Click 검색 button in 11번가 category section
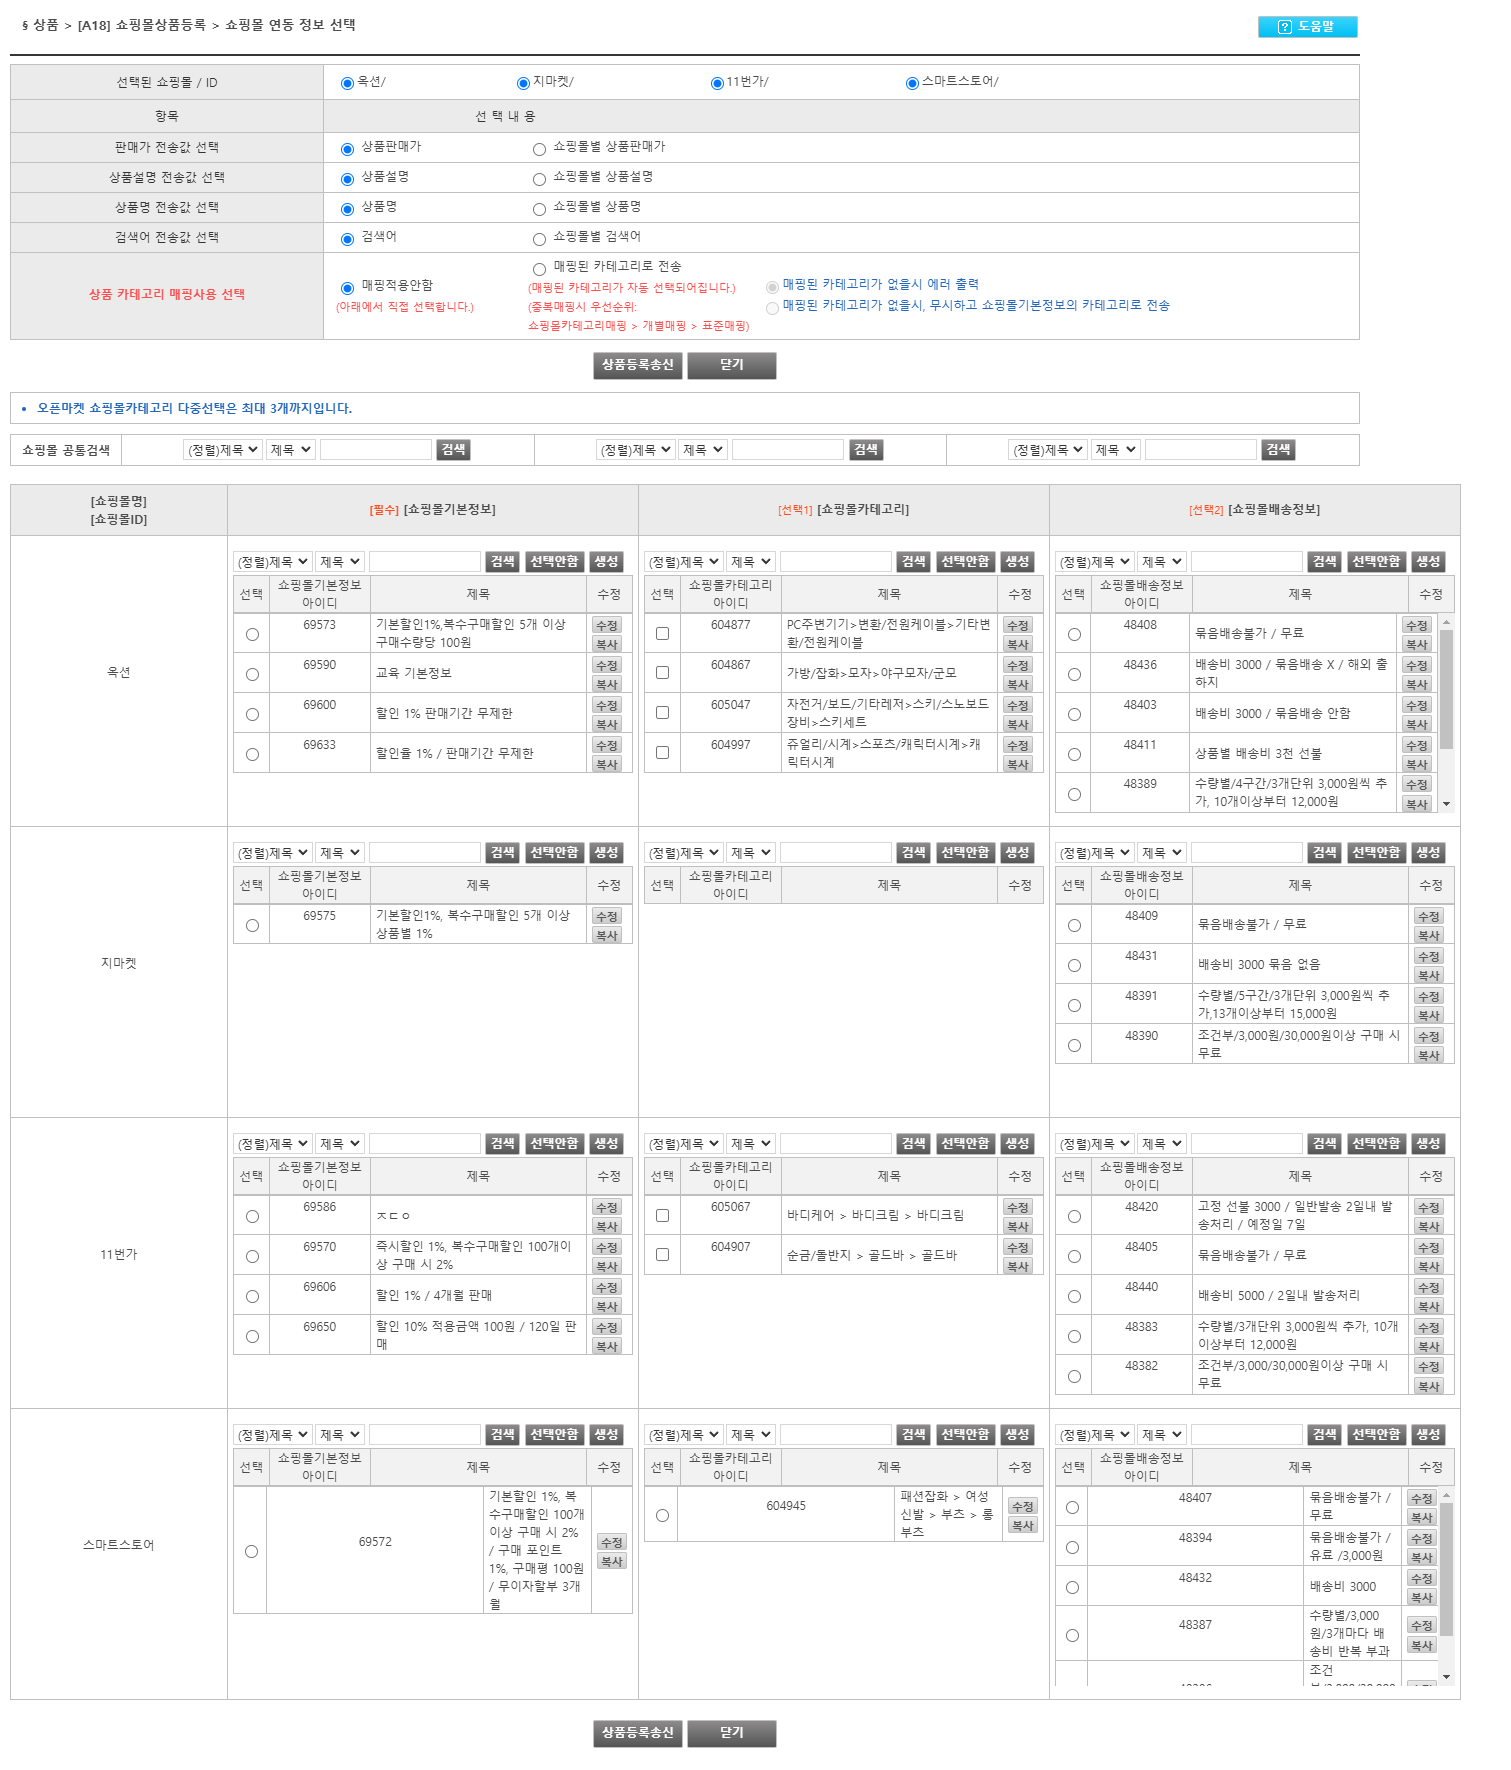The image size is (1511, 1770). click(913, 1144)
